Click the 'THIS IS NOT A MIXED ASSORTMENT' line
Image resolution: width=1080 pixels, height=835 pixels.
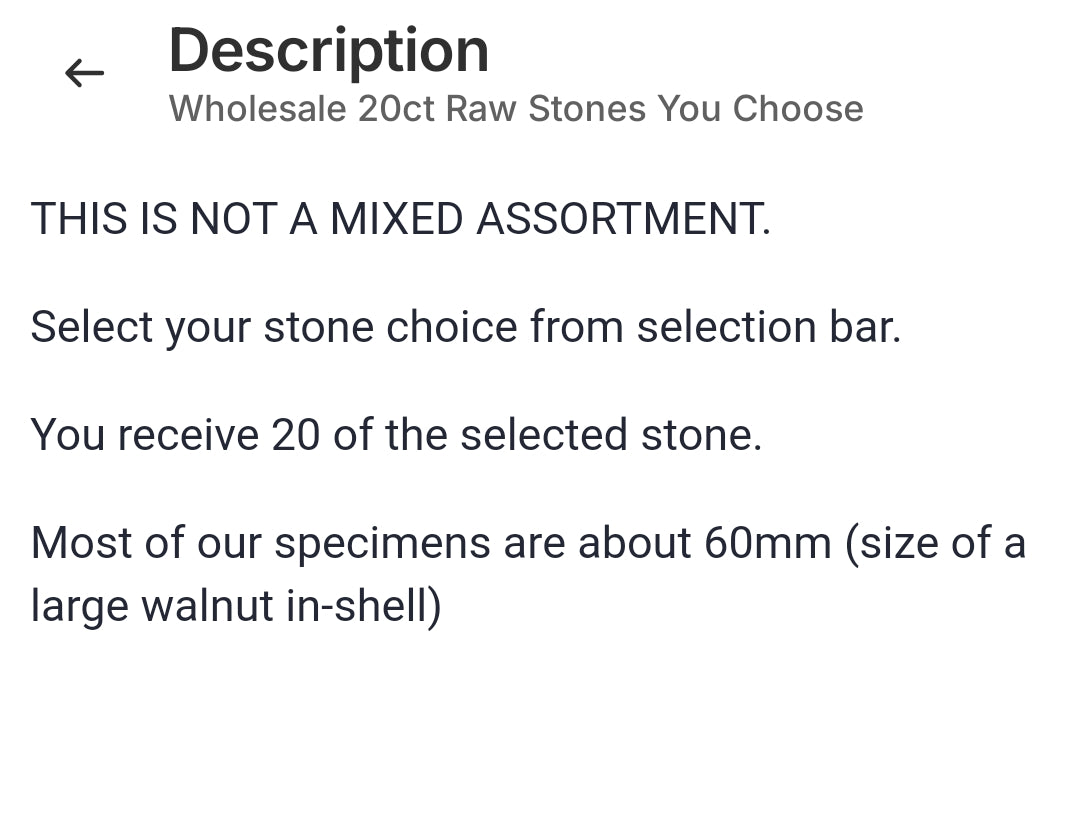click(x=400, y=219)
